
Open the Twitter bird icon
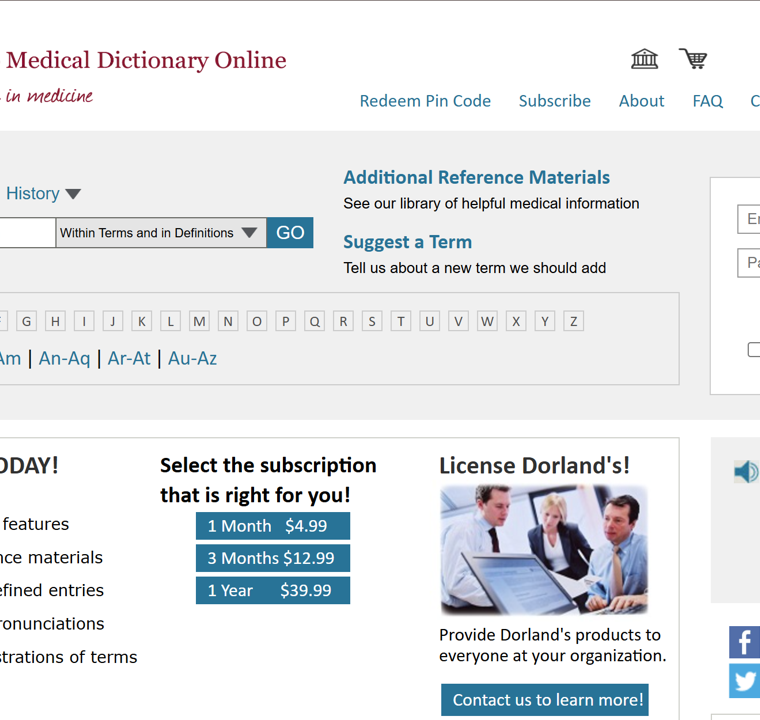(744, 681)
